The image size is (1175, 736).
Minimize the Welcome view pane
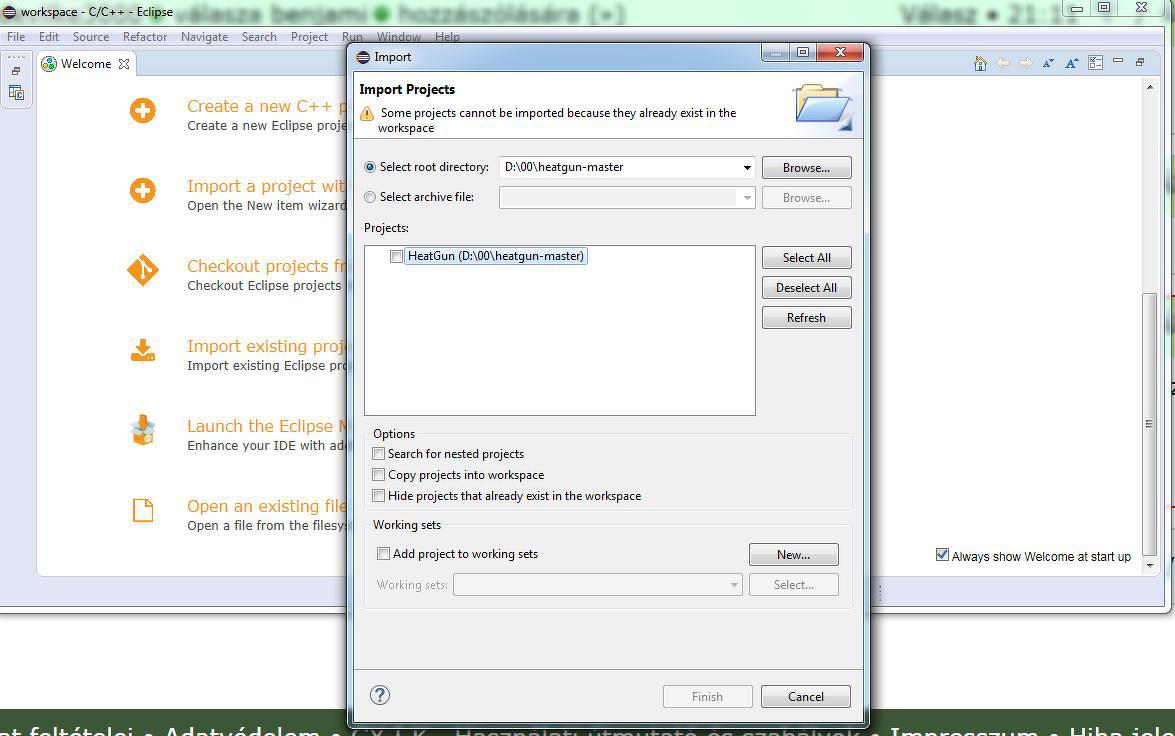coord(1118,61)
